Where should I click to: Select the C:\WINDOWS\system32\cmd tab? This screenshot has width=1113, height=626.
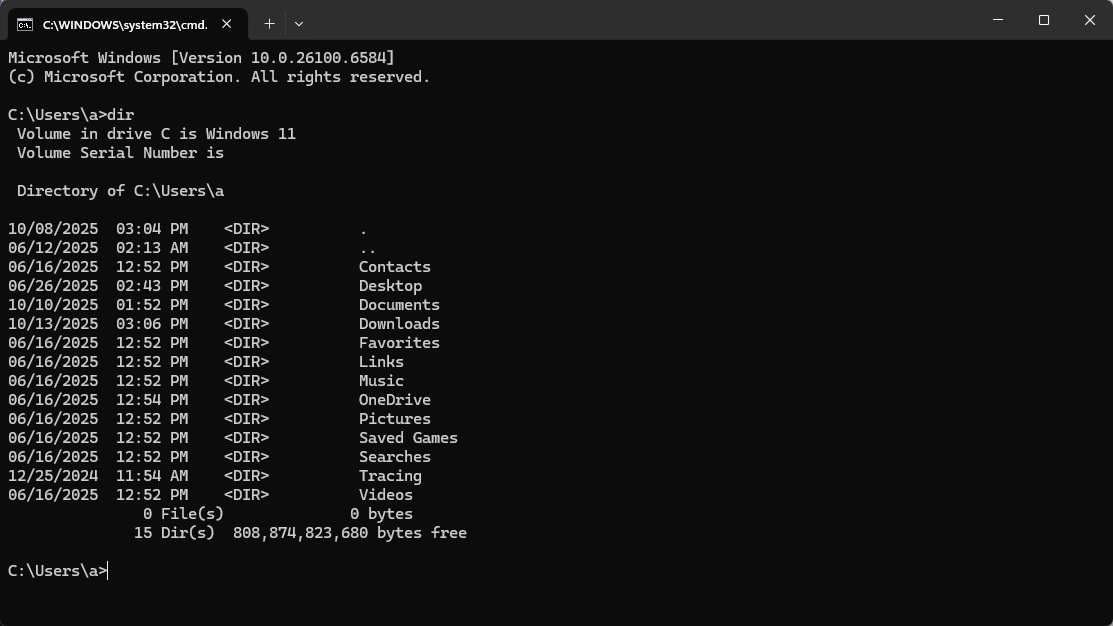[x=125, y=22]
